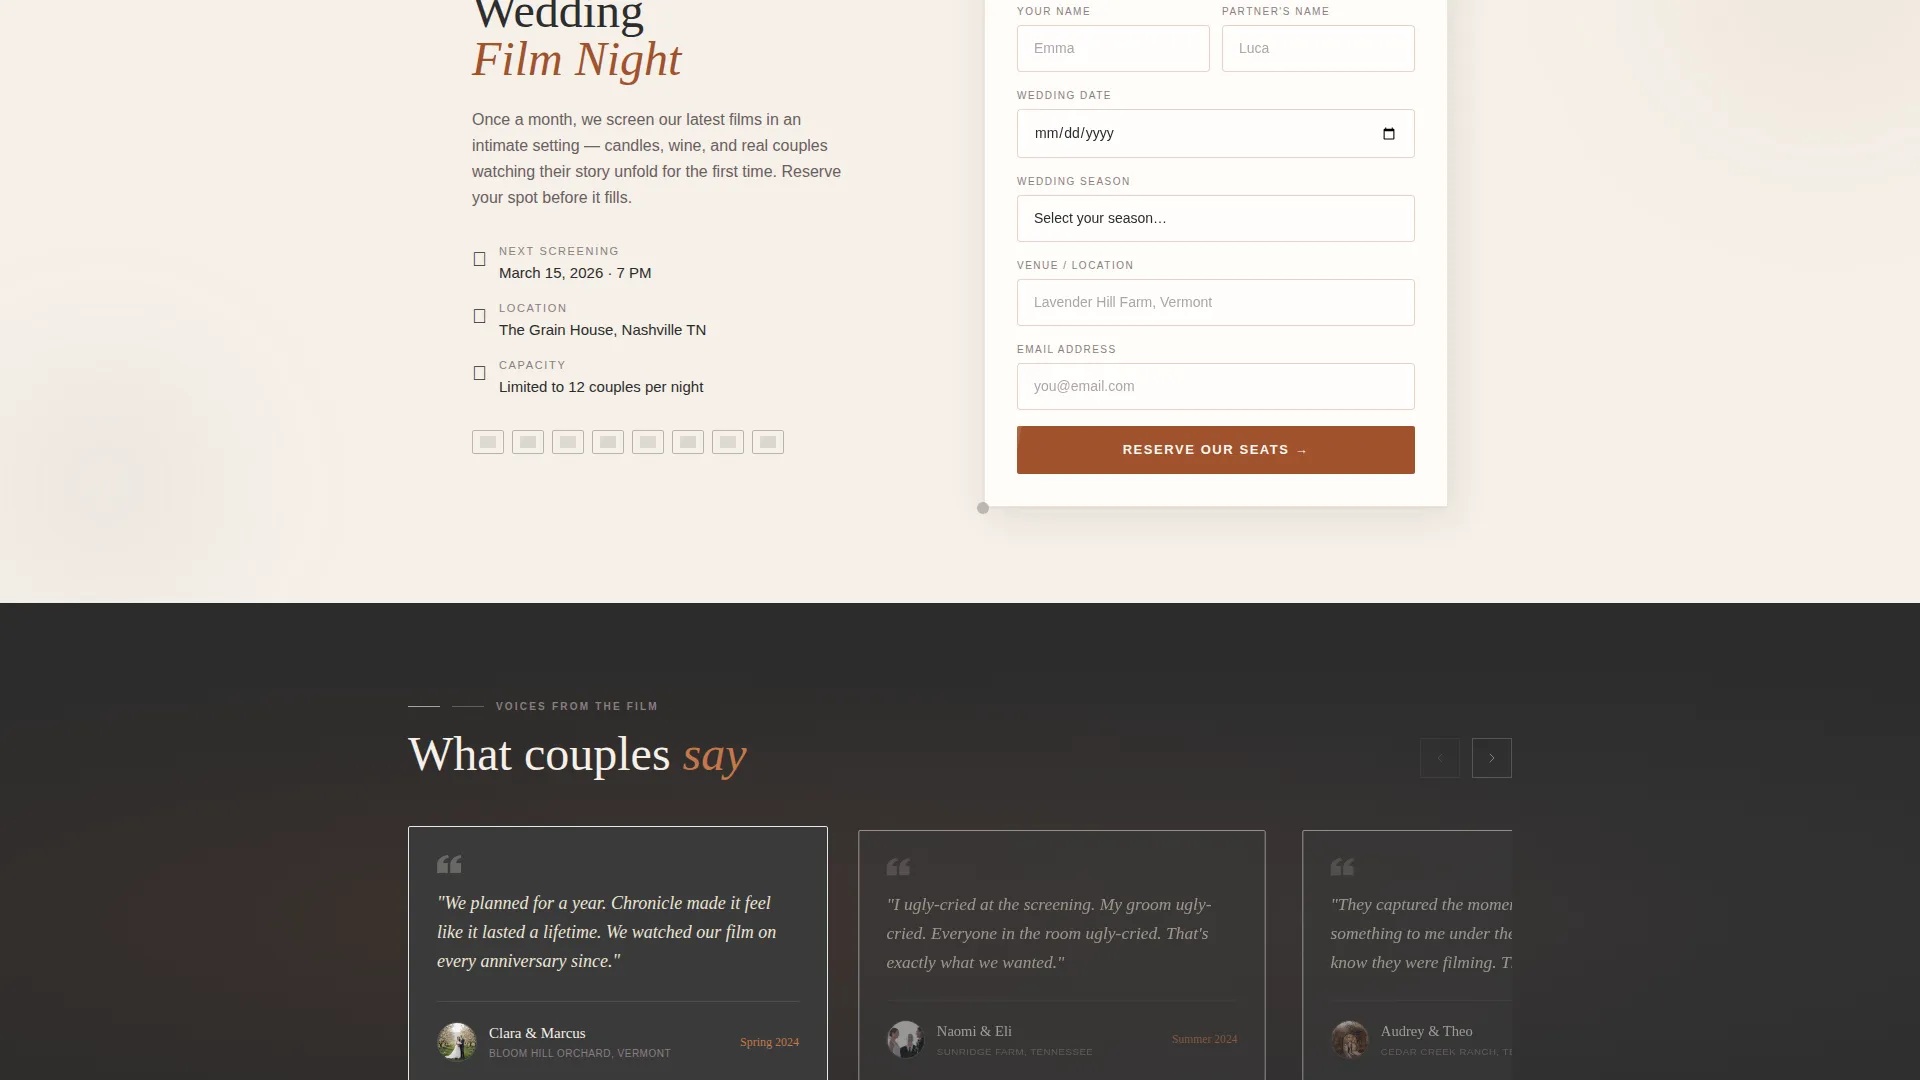Viewport: 1920px width, 1080px height.
Task: Click the mm/dd/yyyy wedding date field
Action: [1216, 133]
